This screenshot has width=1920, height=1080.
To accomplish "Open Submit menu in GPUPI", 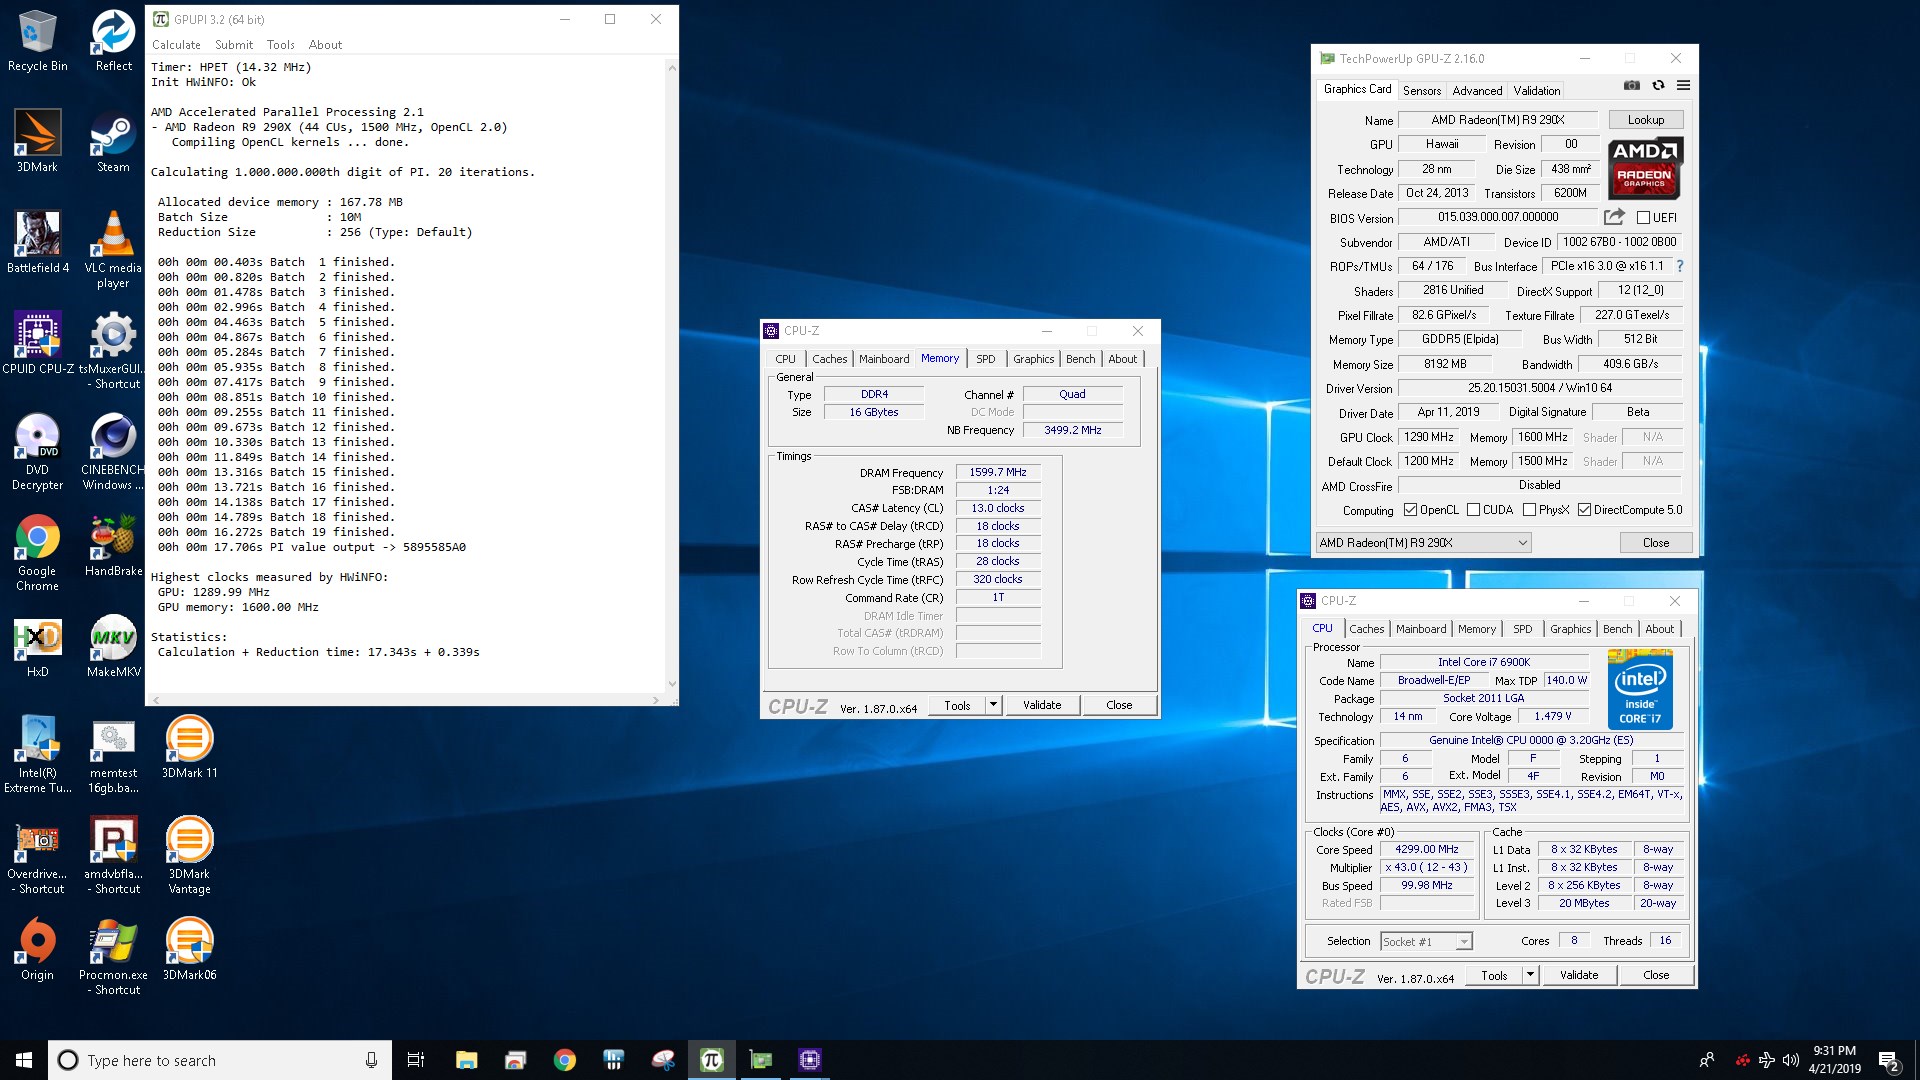I will click(x=234, y=45).
